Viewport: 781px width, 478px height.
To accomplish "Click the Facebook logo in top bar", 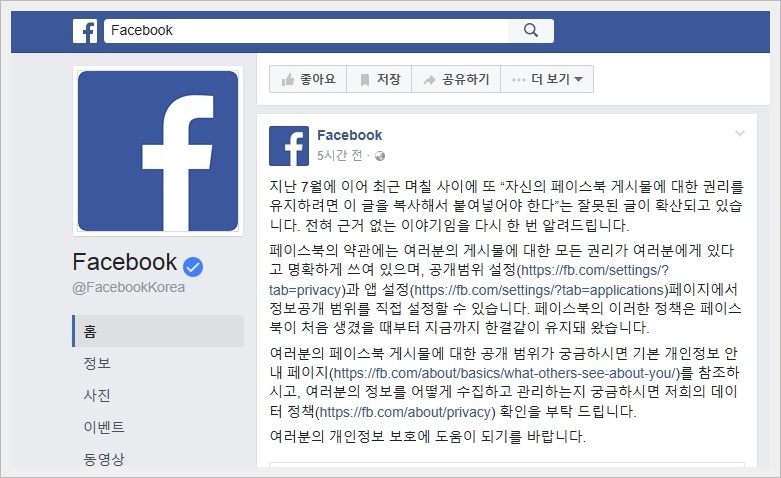I will pyautogui.click(x=85, y=31).
